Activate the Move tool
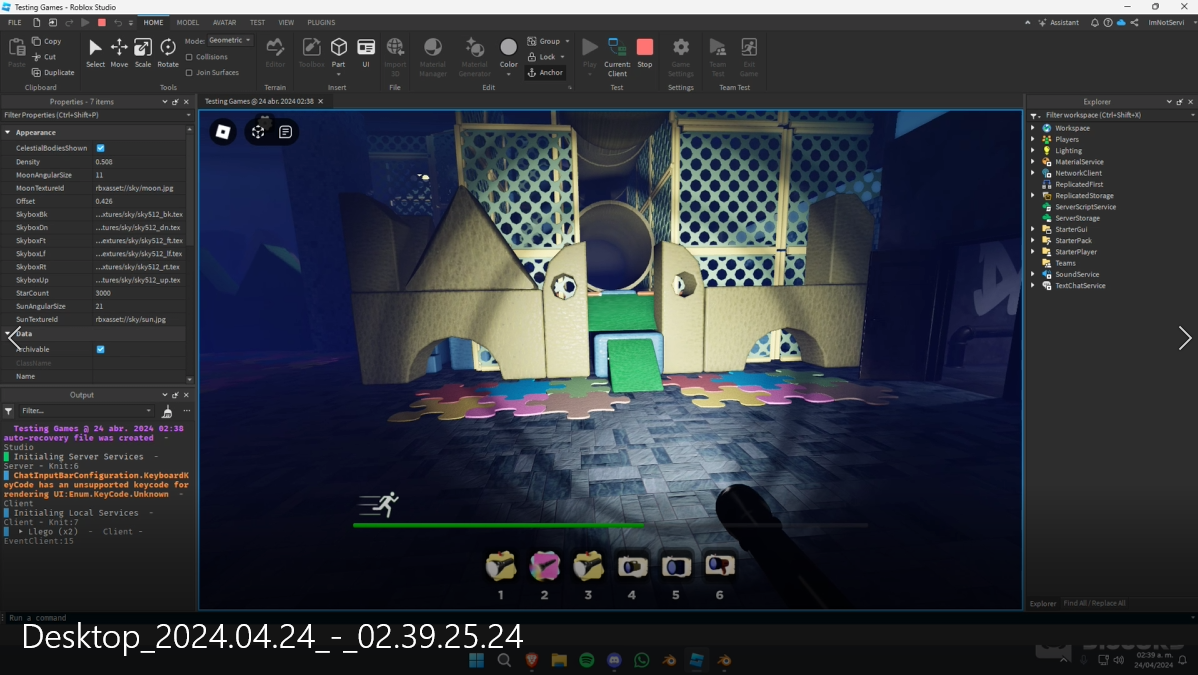Viewport: 1198px width, 675px height. coord(119,54)
